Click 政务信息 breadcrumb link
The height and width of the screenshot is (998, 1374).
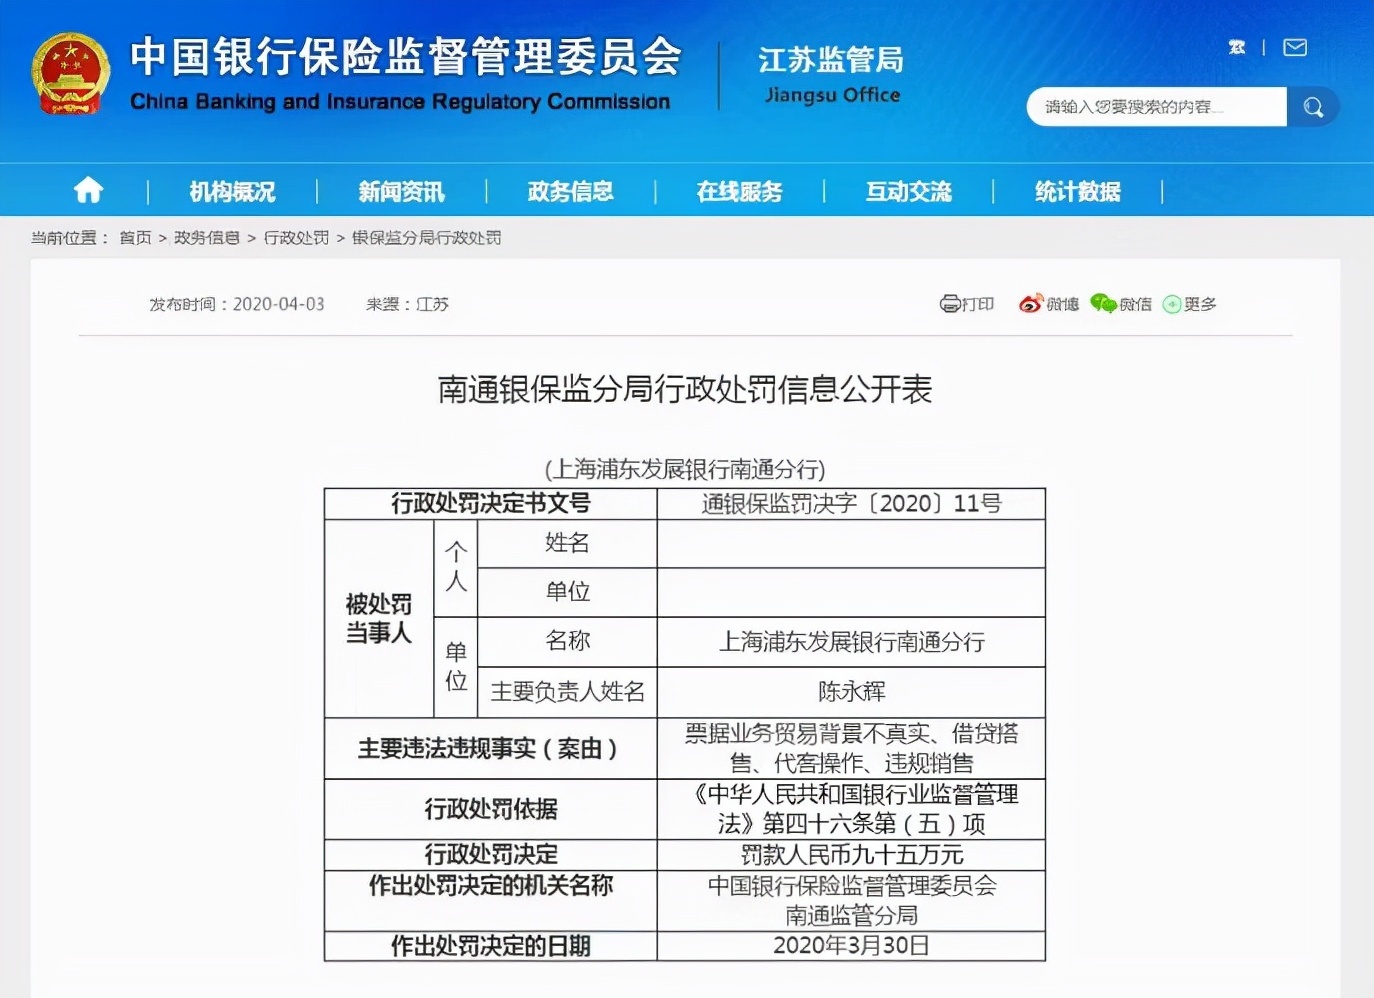click(x=207, y=238)
